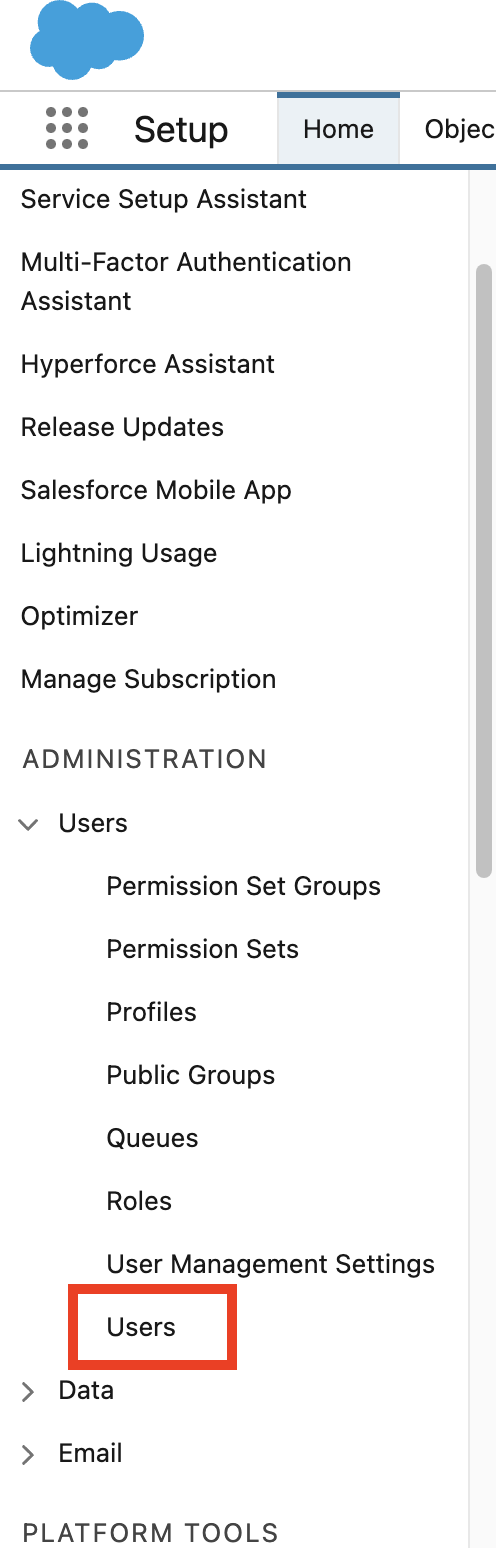This screenshot has height=1548, width=496.
Task: Navigate to Queues
Action: point(153,1138)
